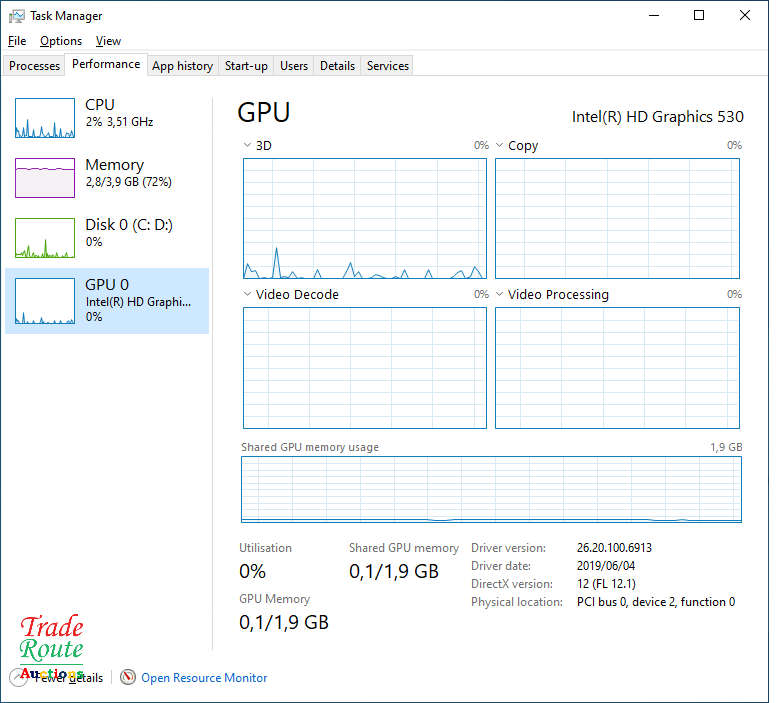Viewport: 780px width, 703px height.
Task: Click the Video Decode usage graph
Action: point(365,368)
